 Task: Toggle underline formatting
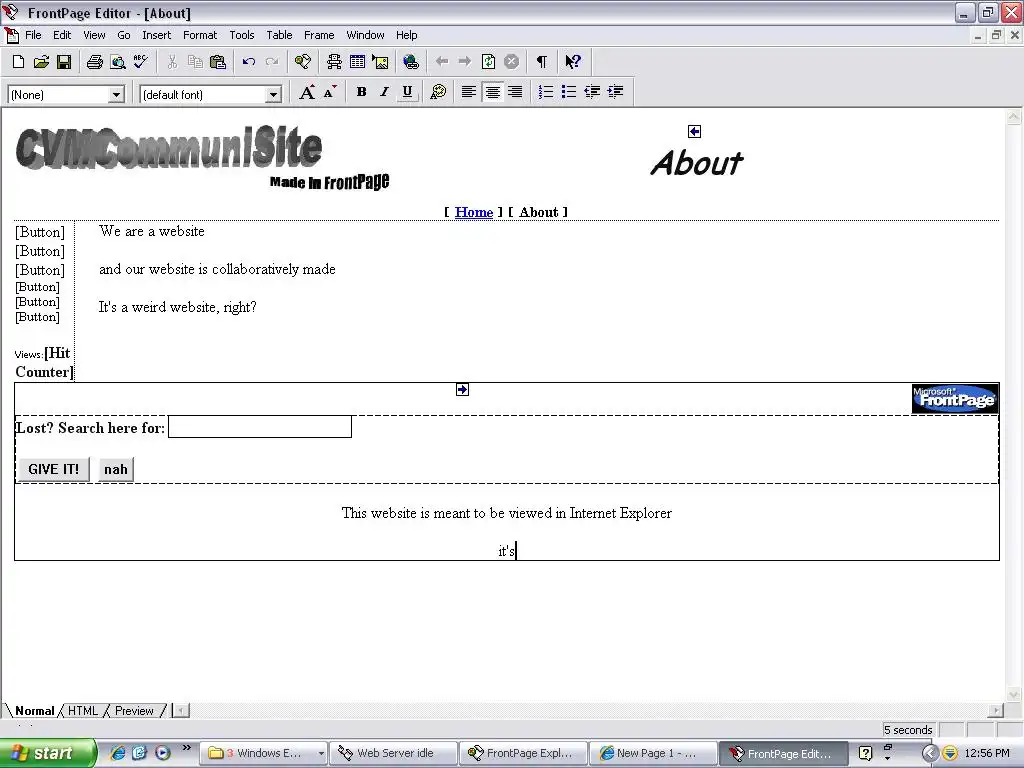(x=407, y=92)
